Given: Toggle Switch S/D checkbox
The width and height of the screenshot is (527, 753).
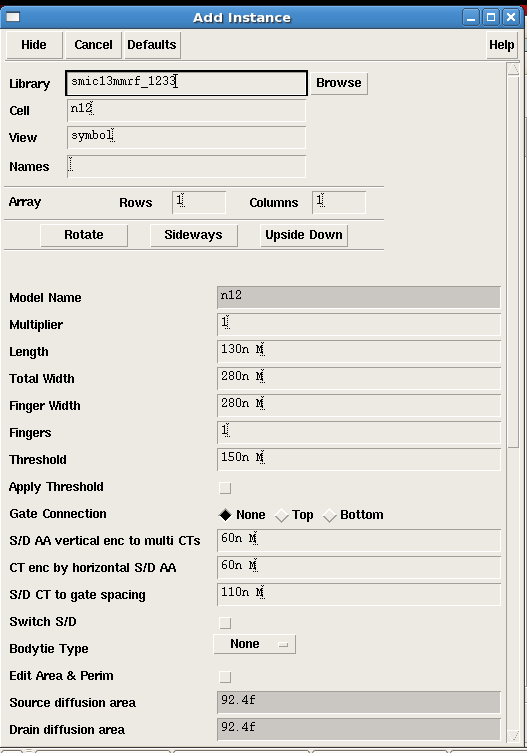Looking at the screenshot, I should click(225, 623).
